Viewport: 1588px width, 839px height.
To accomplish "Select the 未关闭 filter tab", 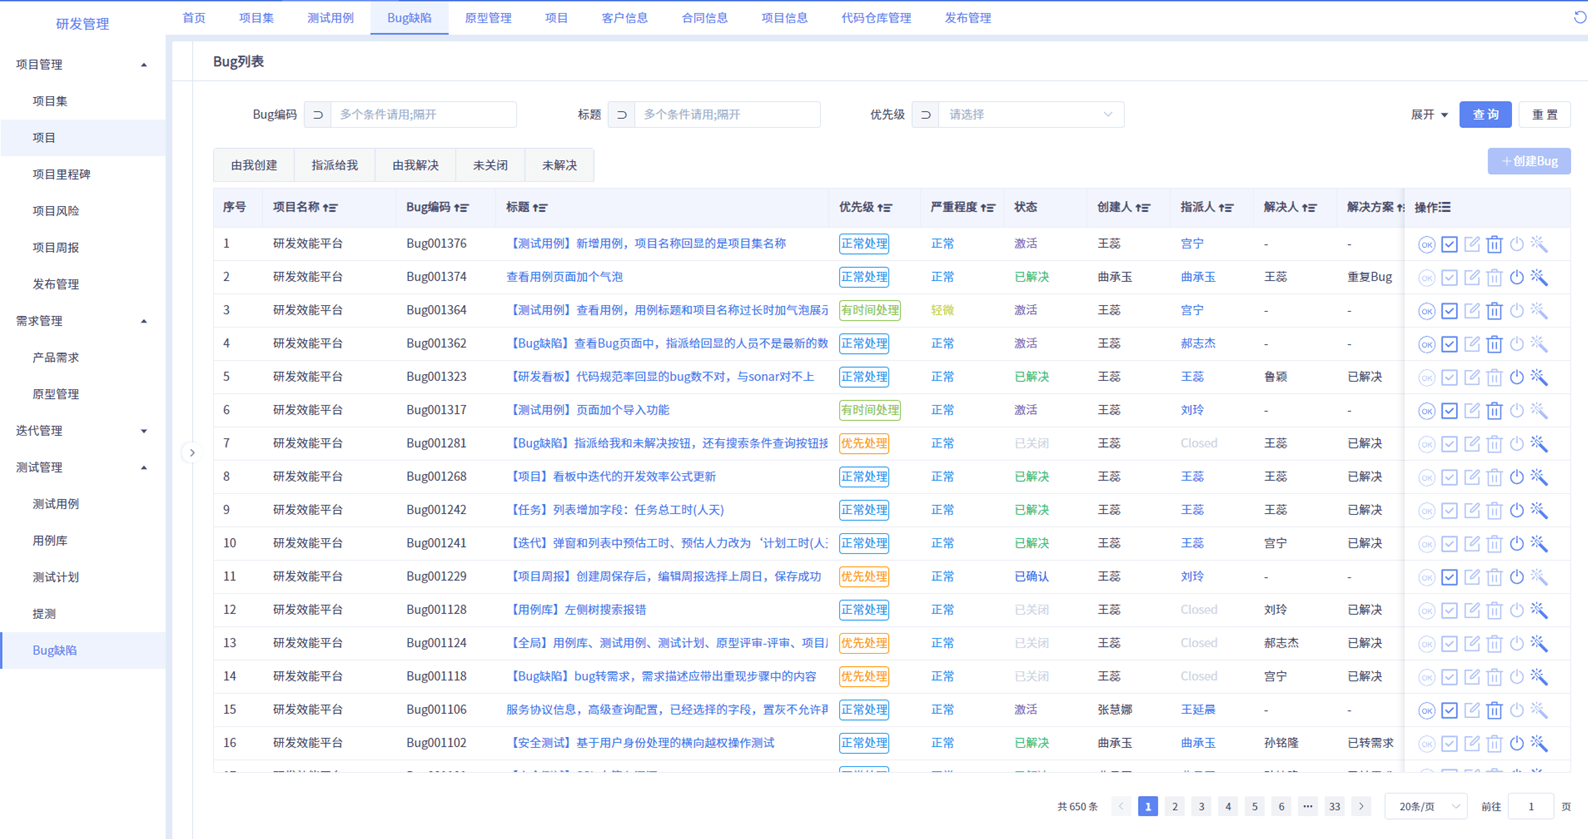I will [x=490, y=165].
